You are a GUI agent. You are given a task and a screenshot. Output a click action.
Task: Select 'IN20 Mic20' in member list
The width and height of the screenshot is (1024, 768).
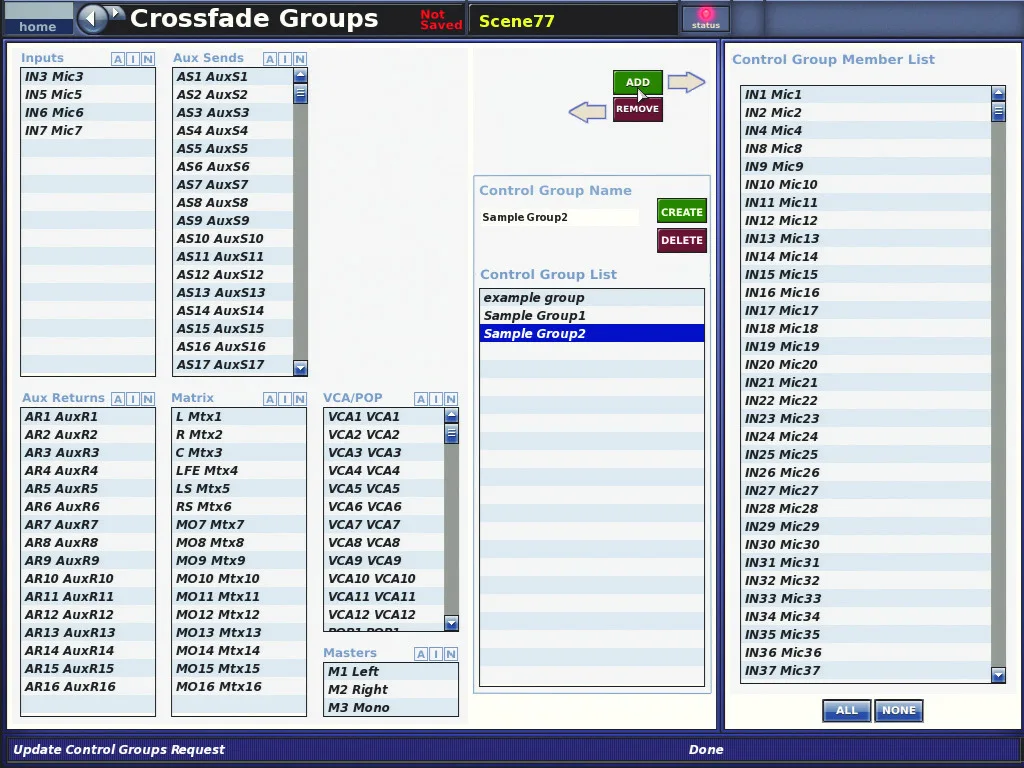(x=866, y=364)
